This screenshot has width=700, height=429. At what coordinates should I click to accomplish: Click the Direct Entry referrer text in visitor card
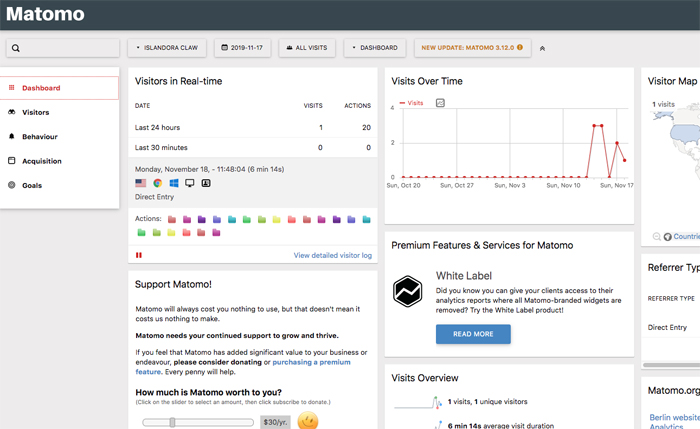point(154,197)
